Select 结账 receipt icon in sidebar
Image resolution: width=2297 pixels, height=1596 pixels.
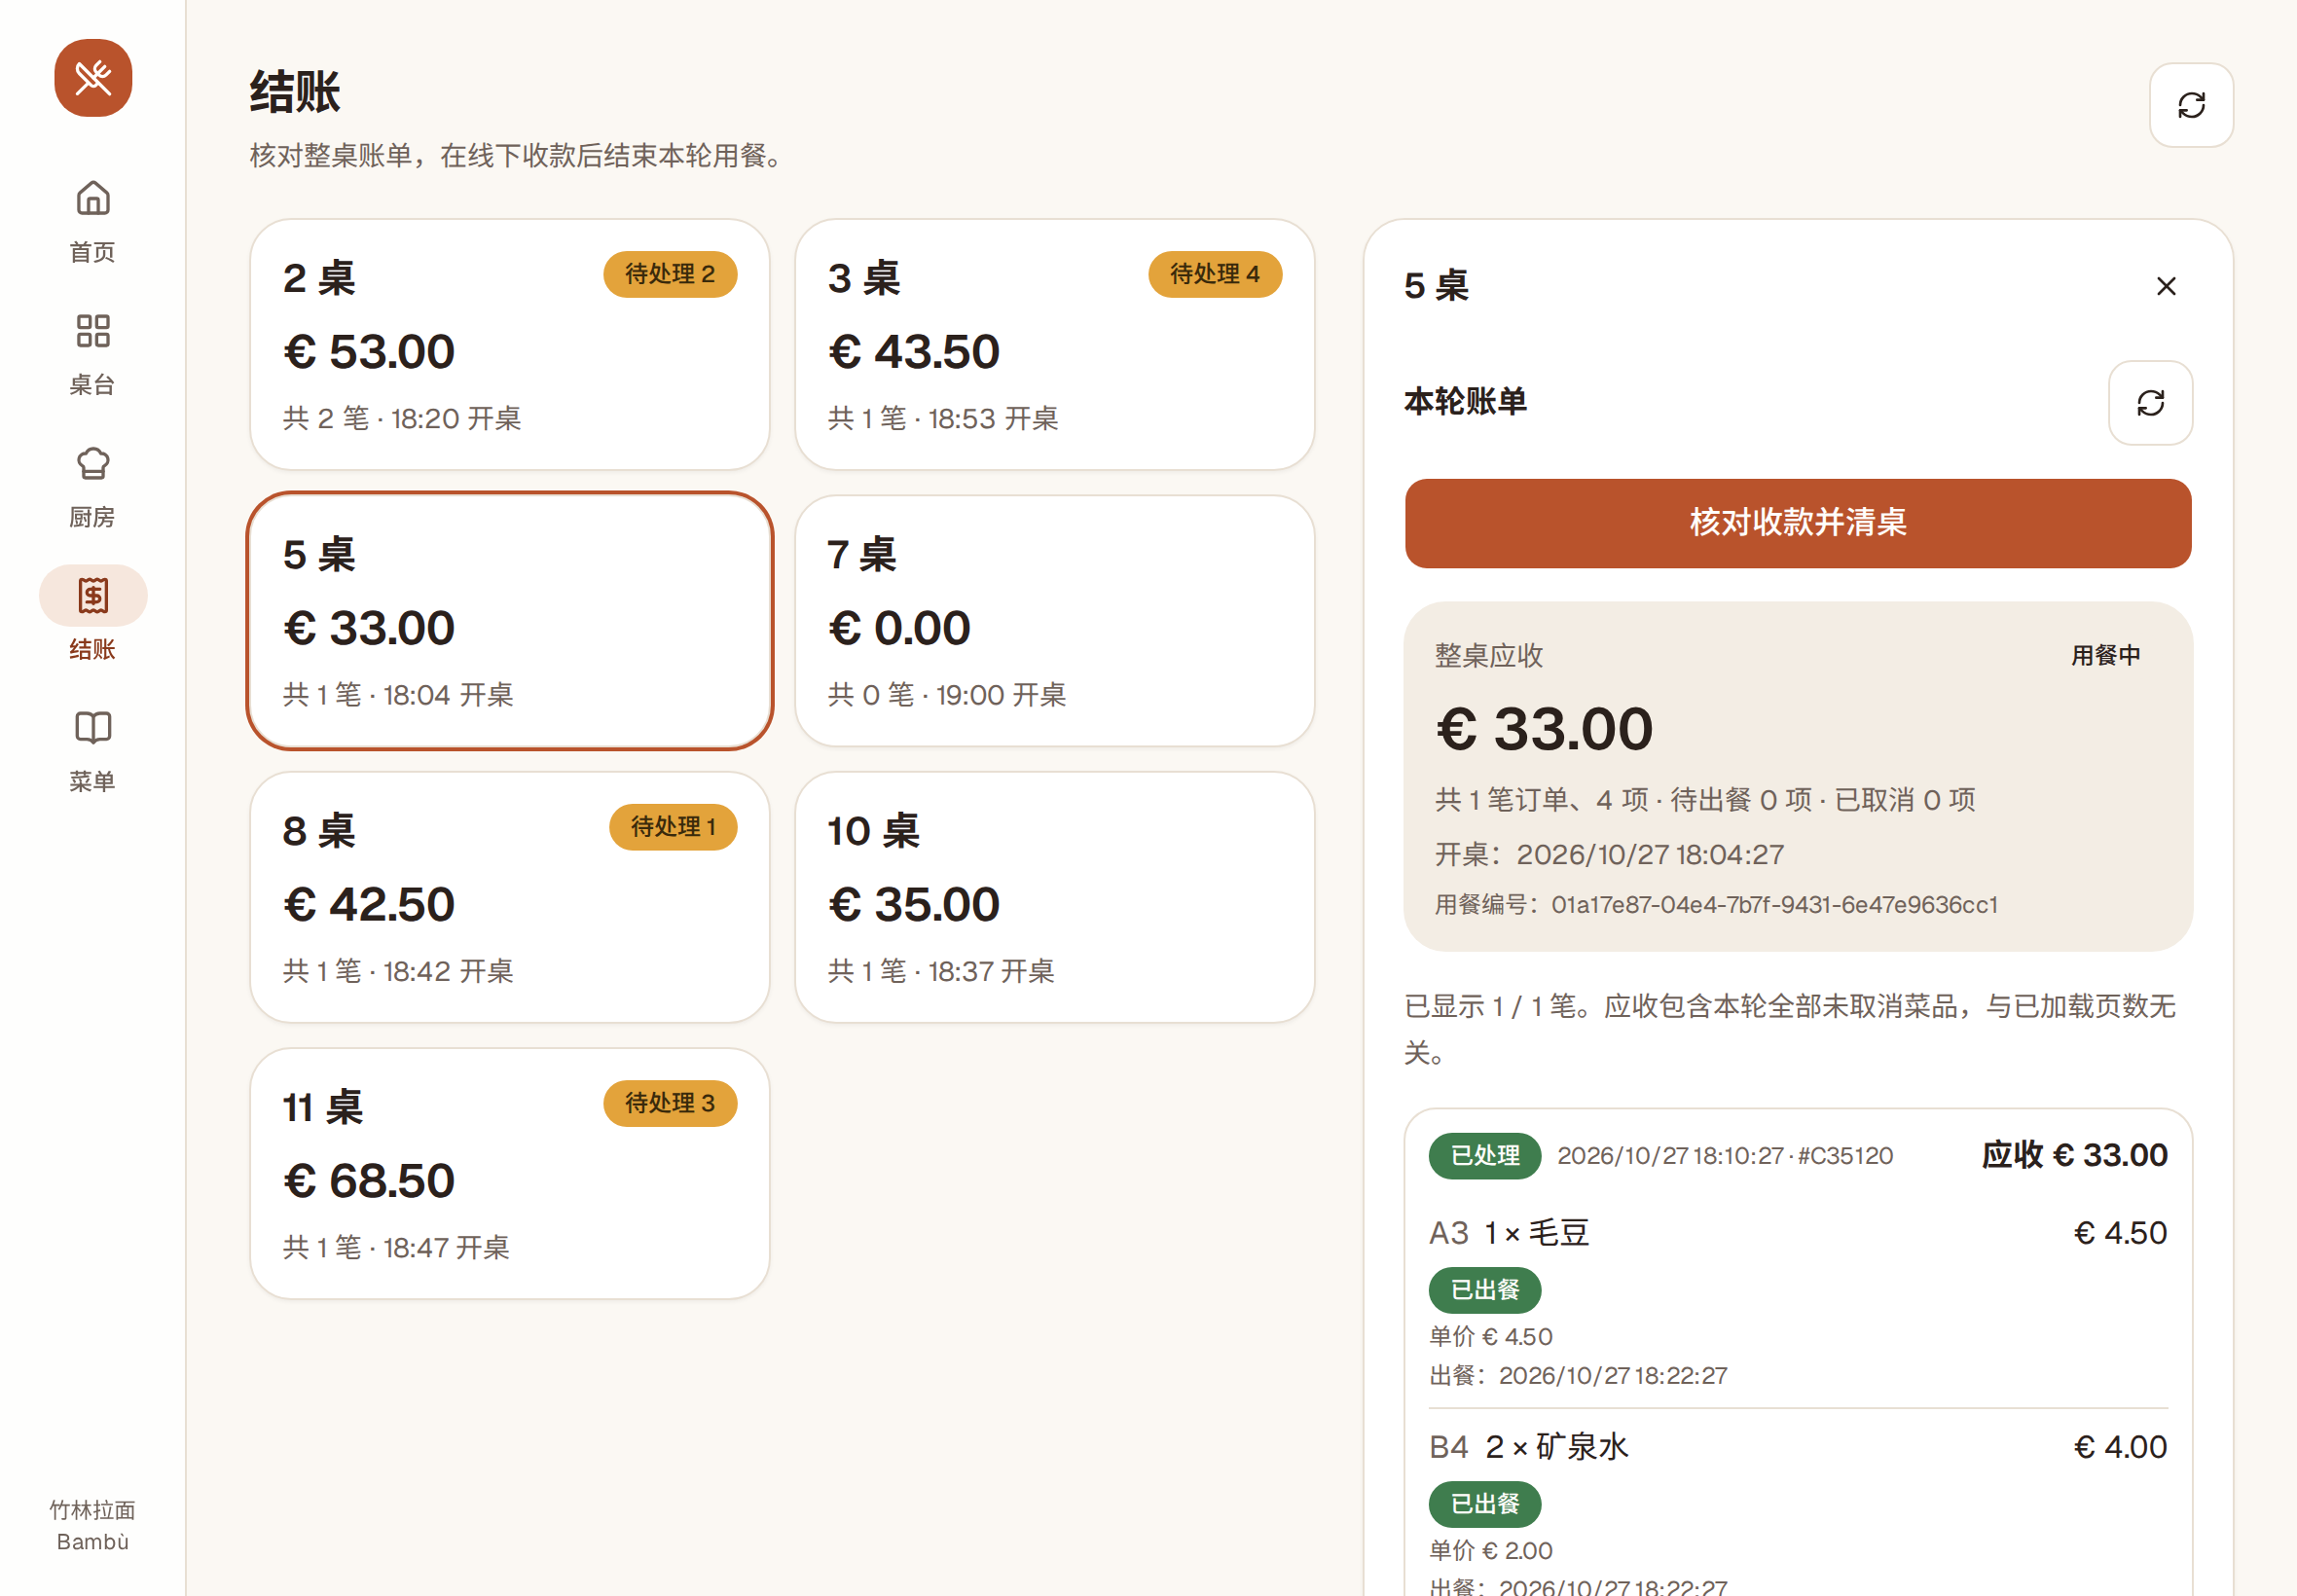tap(93, 596)
